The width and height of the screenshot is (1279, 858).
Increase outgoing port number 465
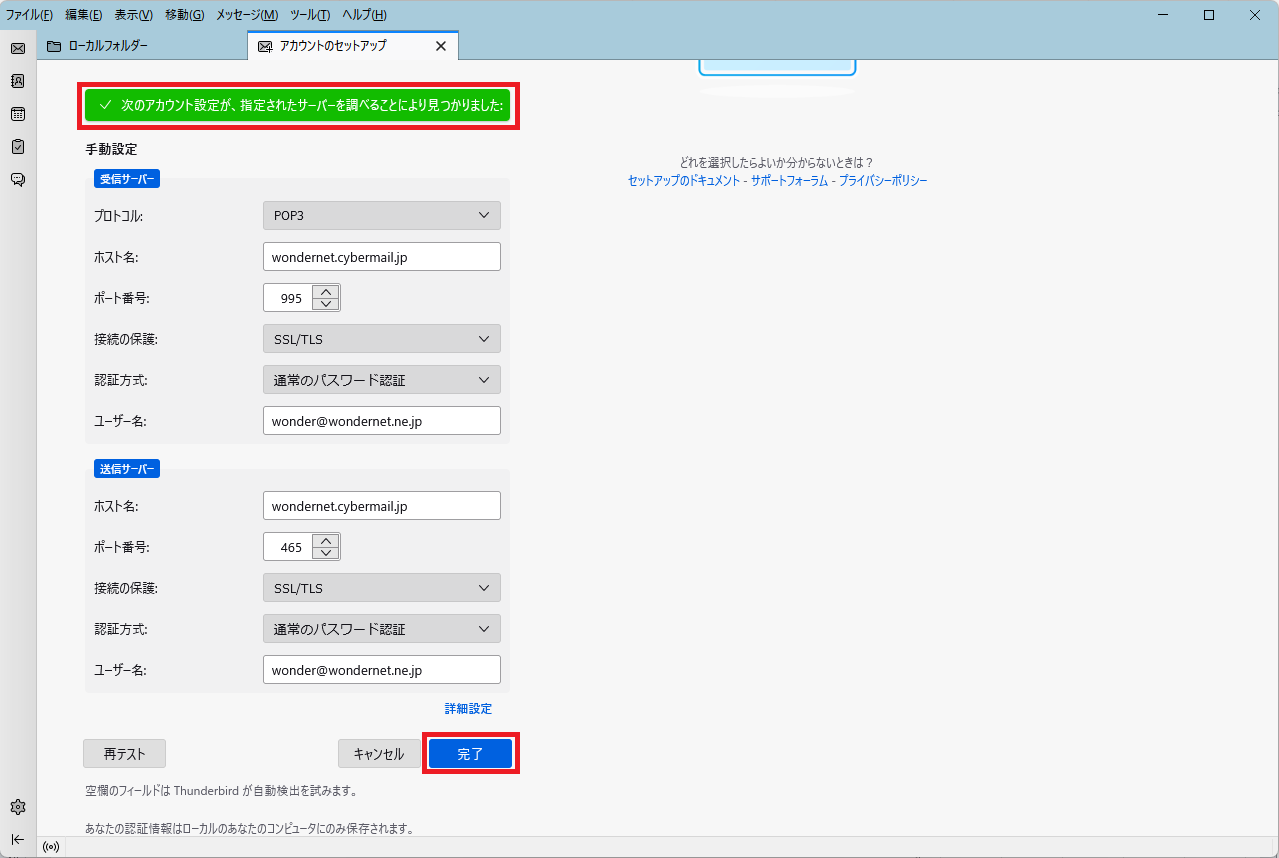(326, 541)
